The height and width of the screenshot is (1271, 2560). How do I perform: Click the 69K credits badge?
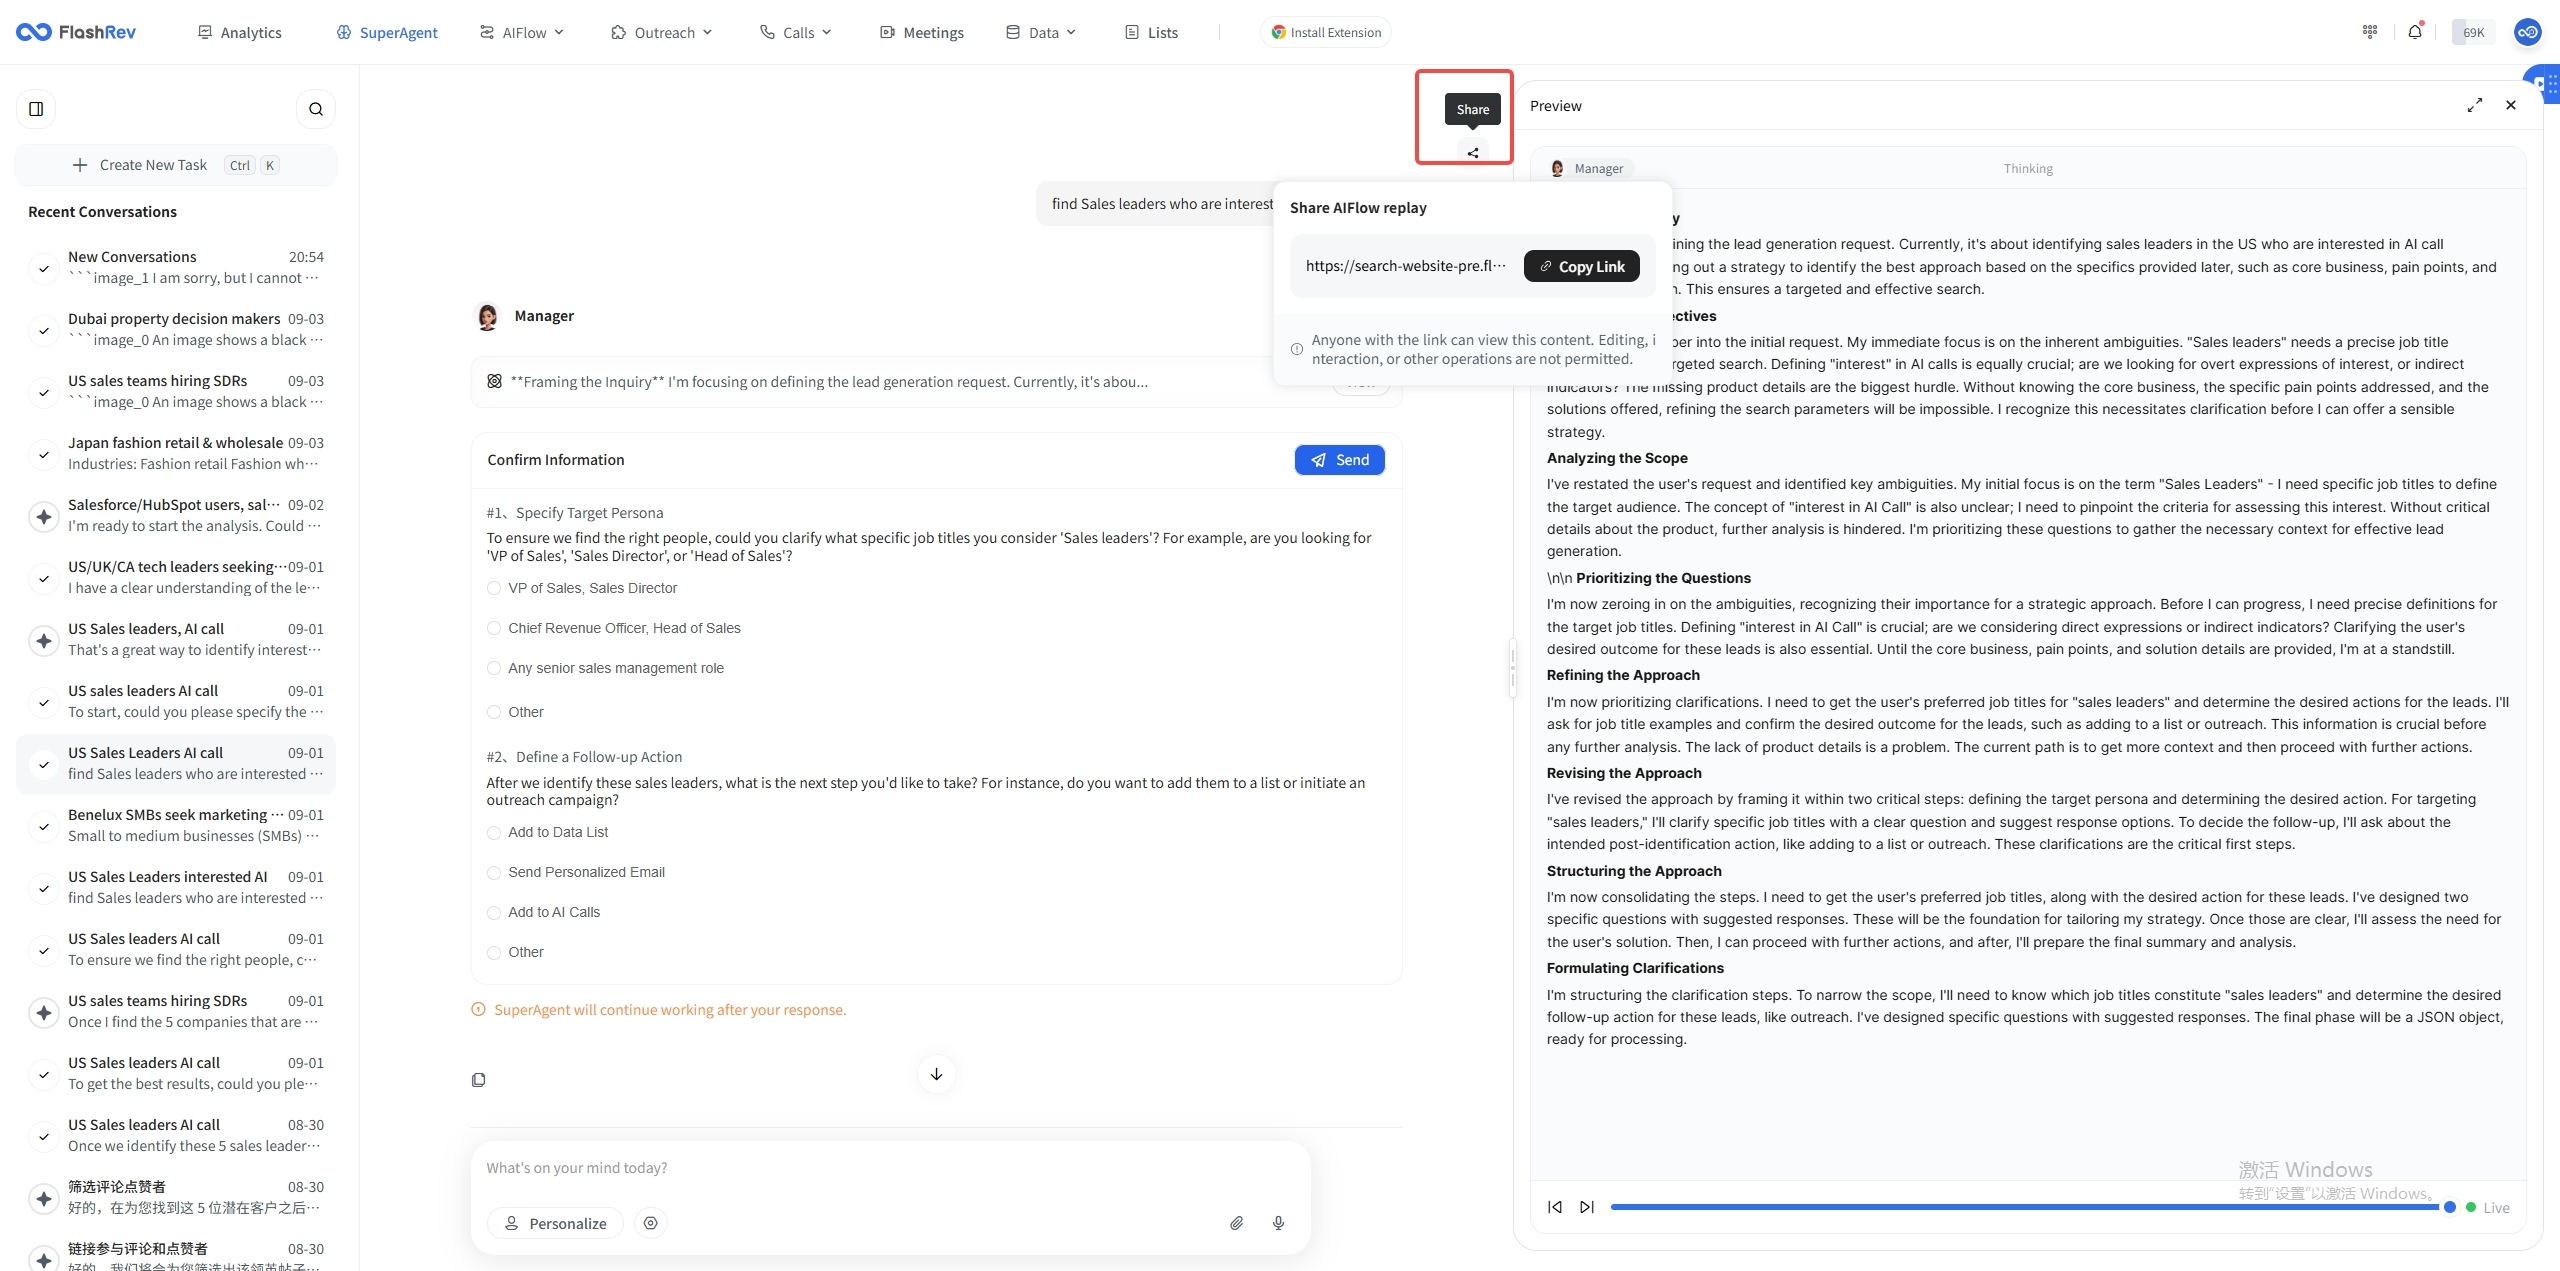pos(2474,32)
